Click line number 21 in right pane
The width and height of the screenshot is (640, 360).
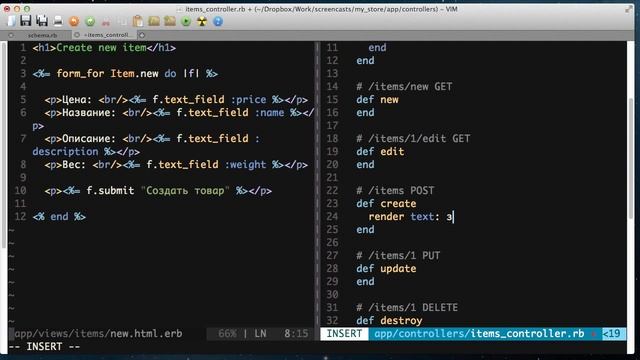click(x=332, y=178)
